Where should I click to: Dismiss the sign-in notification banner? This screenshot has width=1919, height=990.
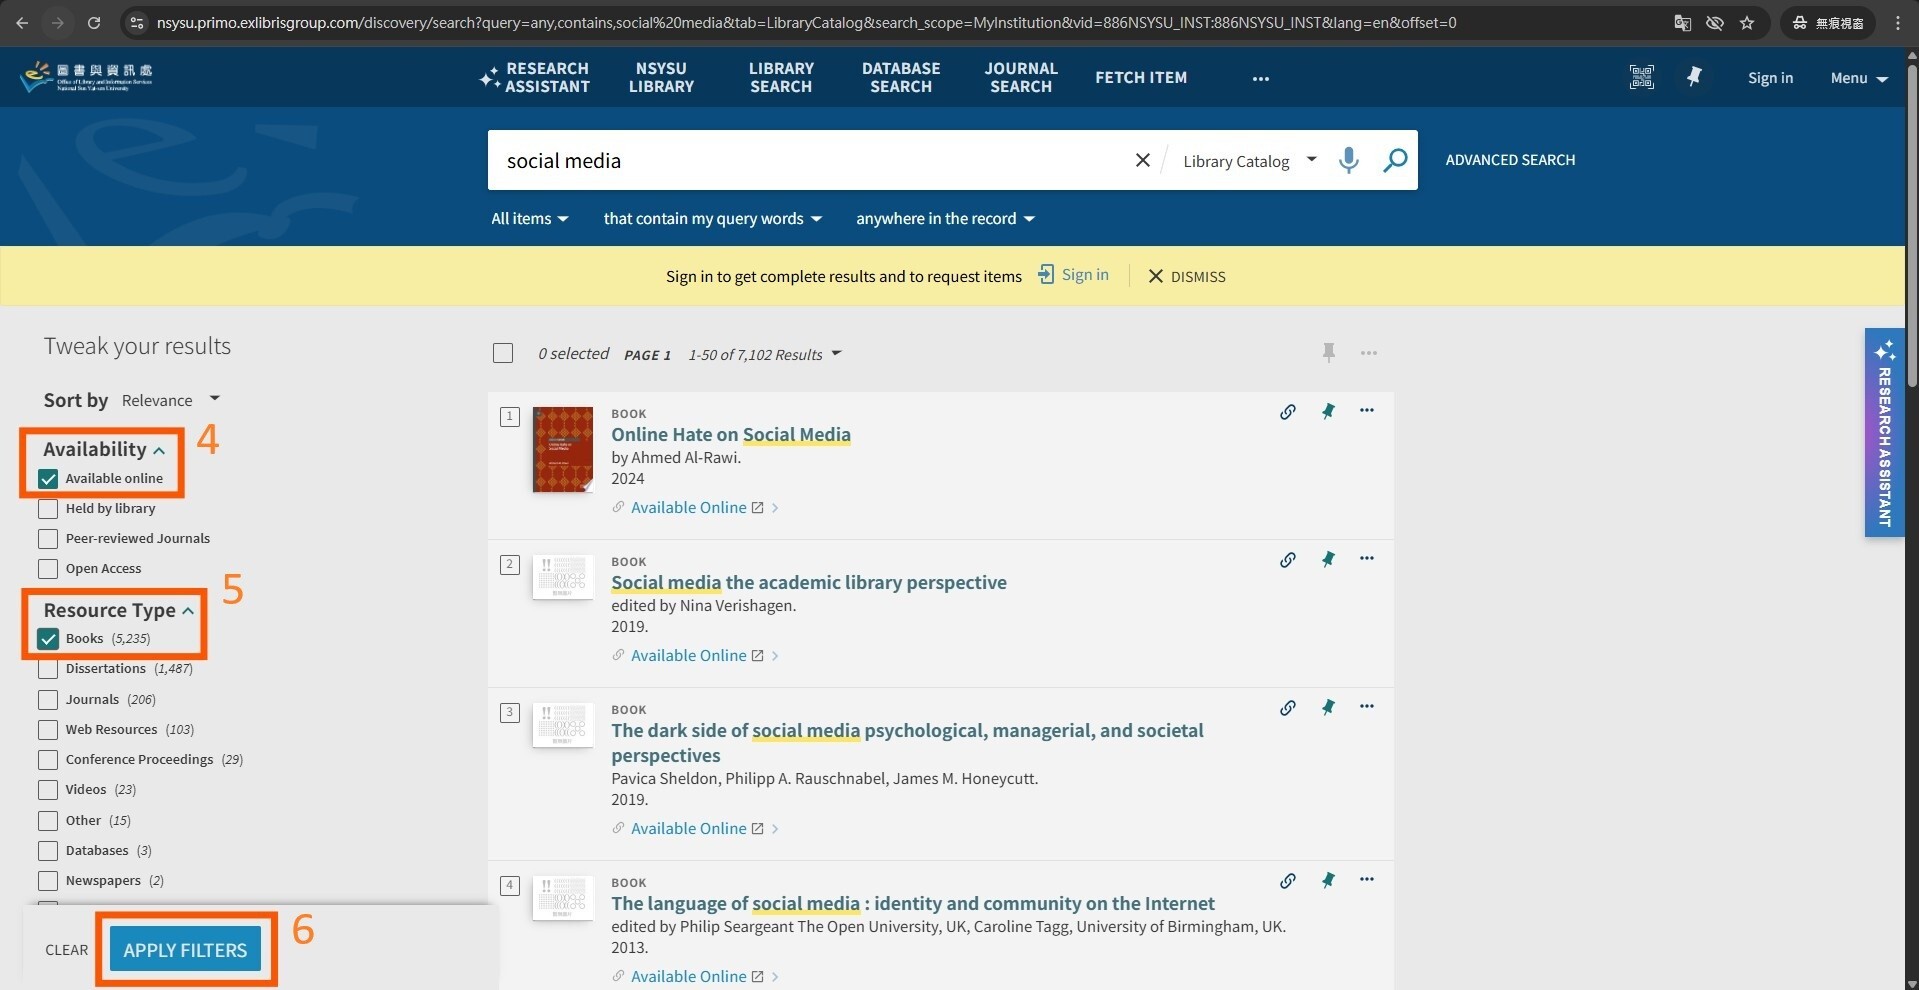(1186, 276)
